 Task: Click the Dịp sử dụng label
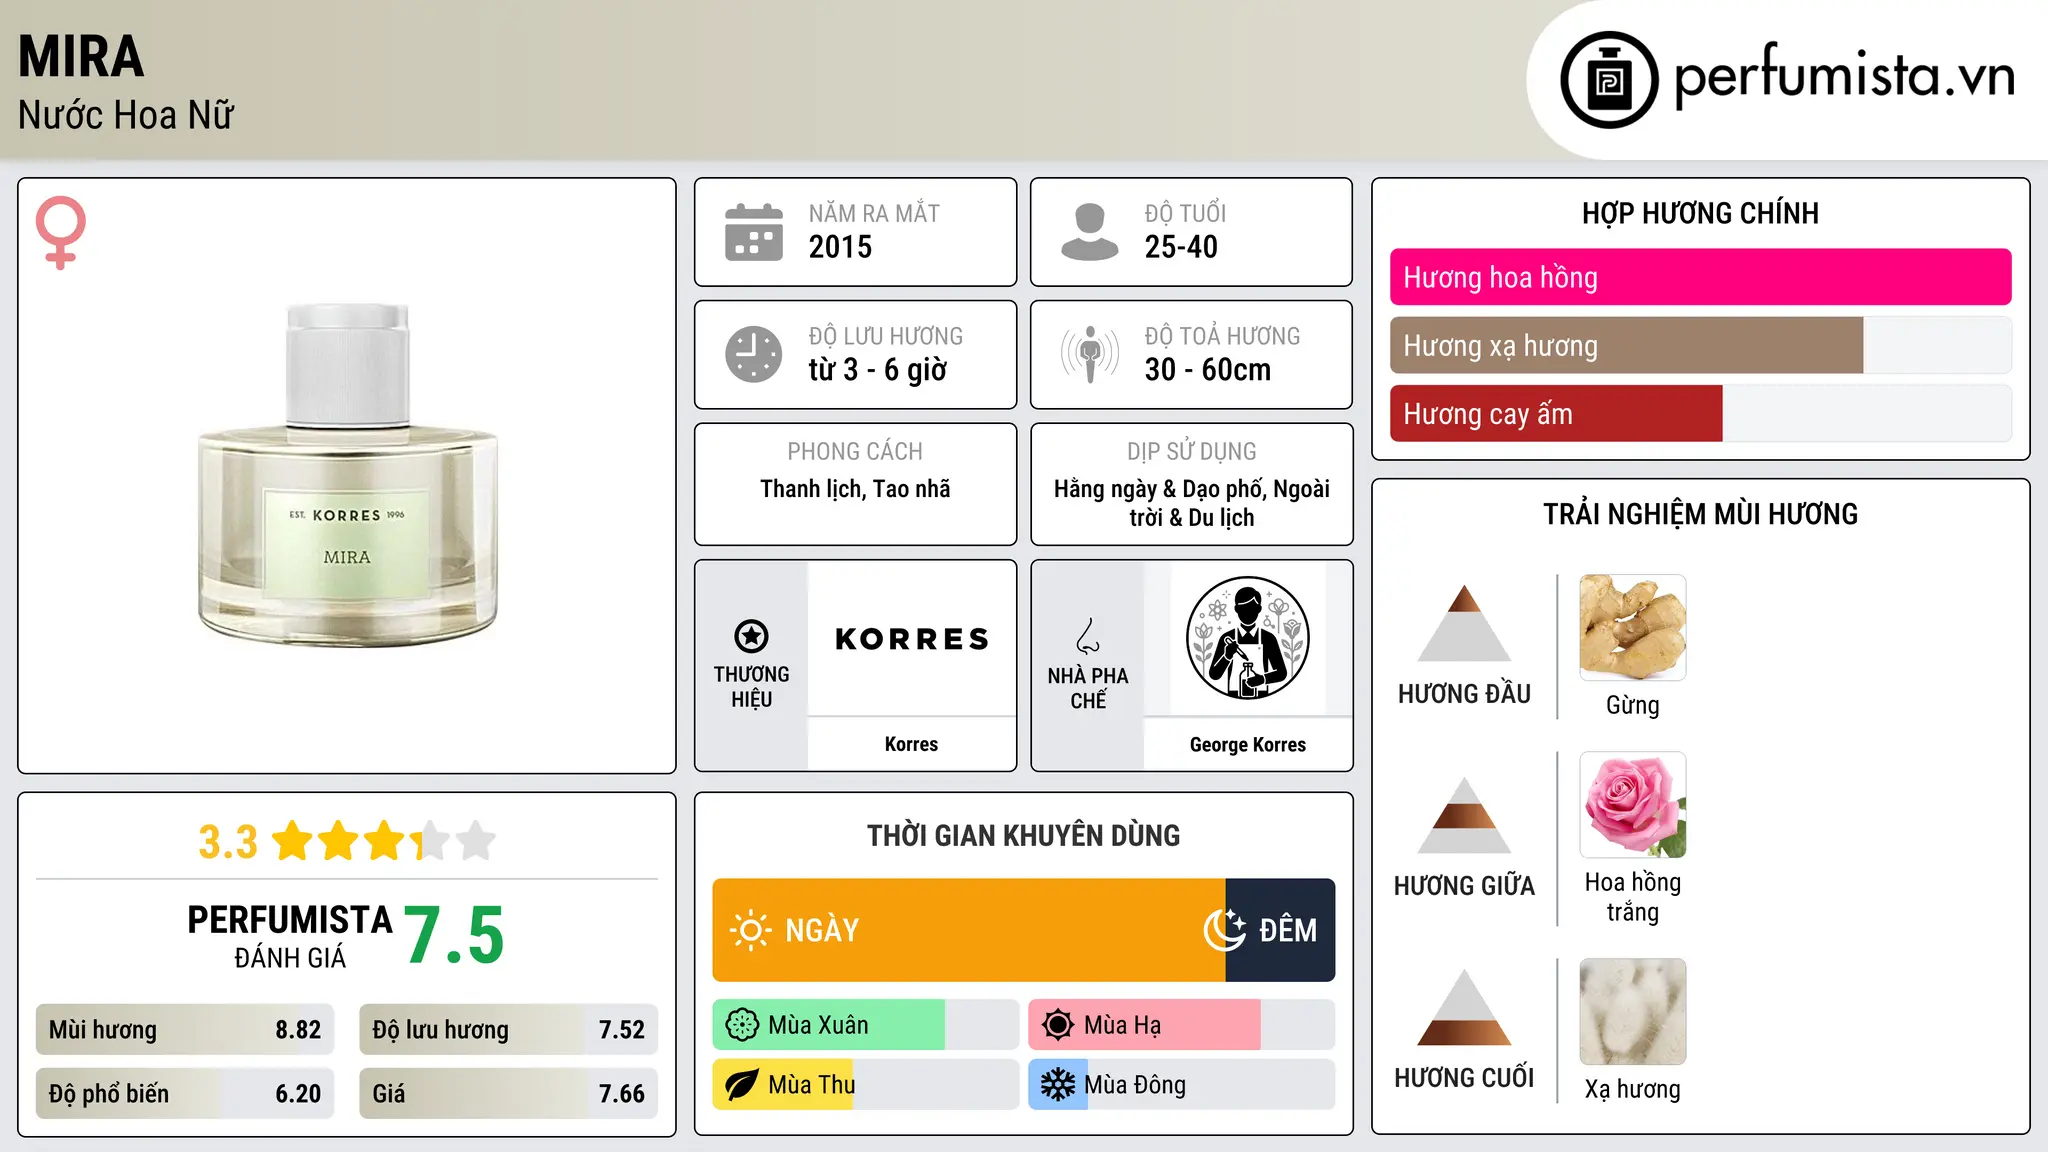[x=1192, y=452]
